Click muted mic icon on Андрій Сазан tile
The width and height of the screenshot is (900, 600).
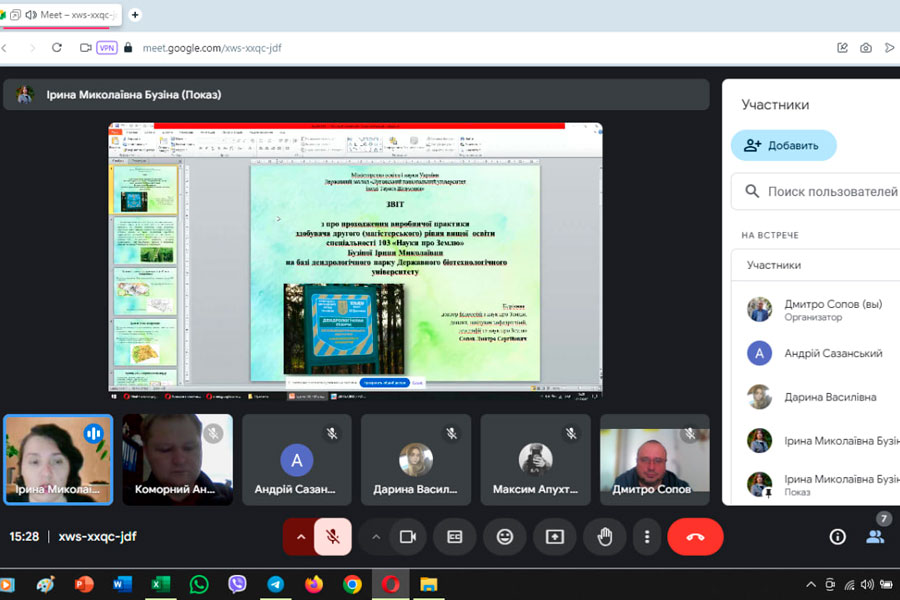pos(332,433)
